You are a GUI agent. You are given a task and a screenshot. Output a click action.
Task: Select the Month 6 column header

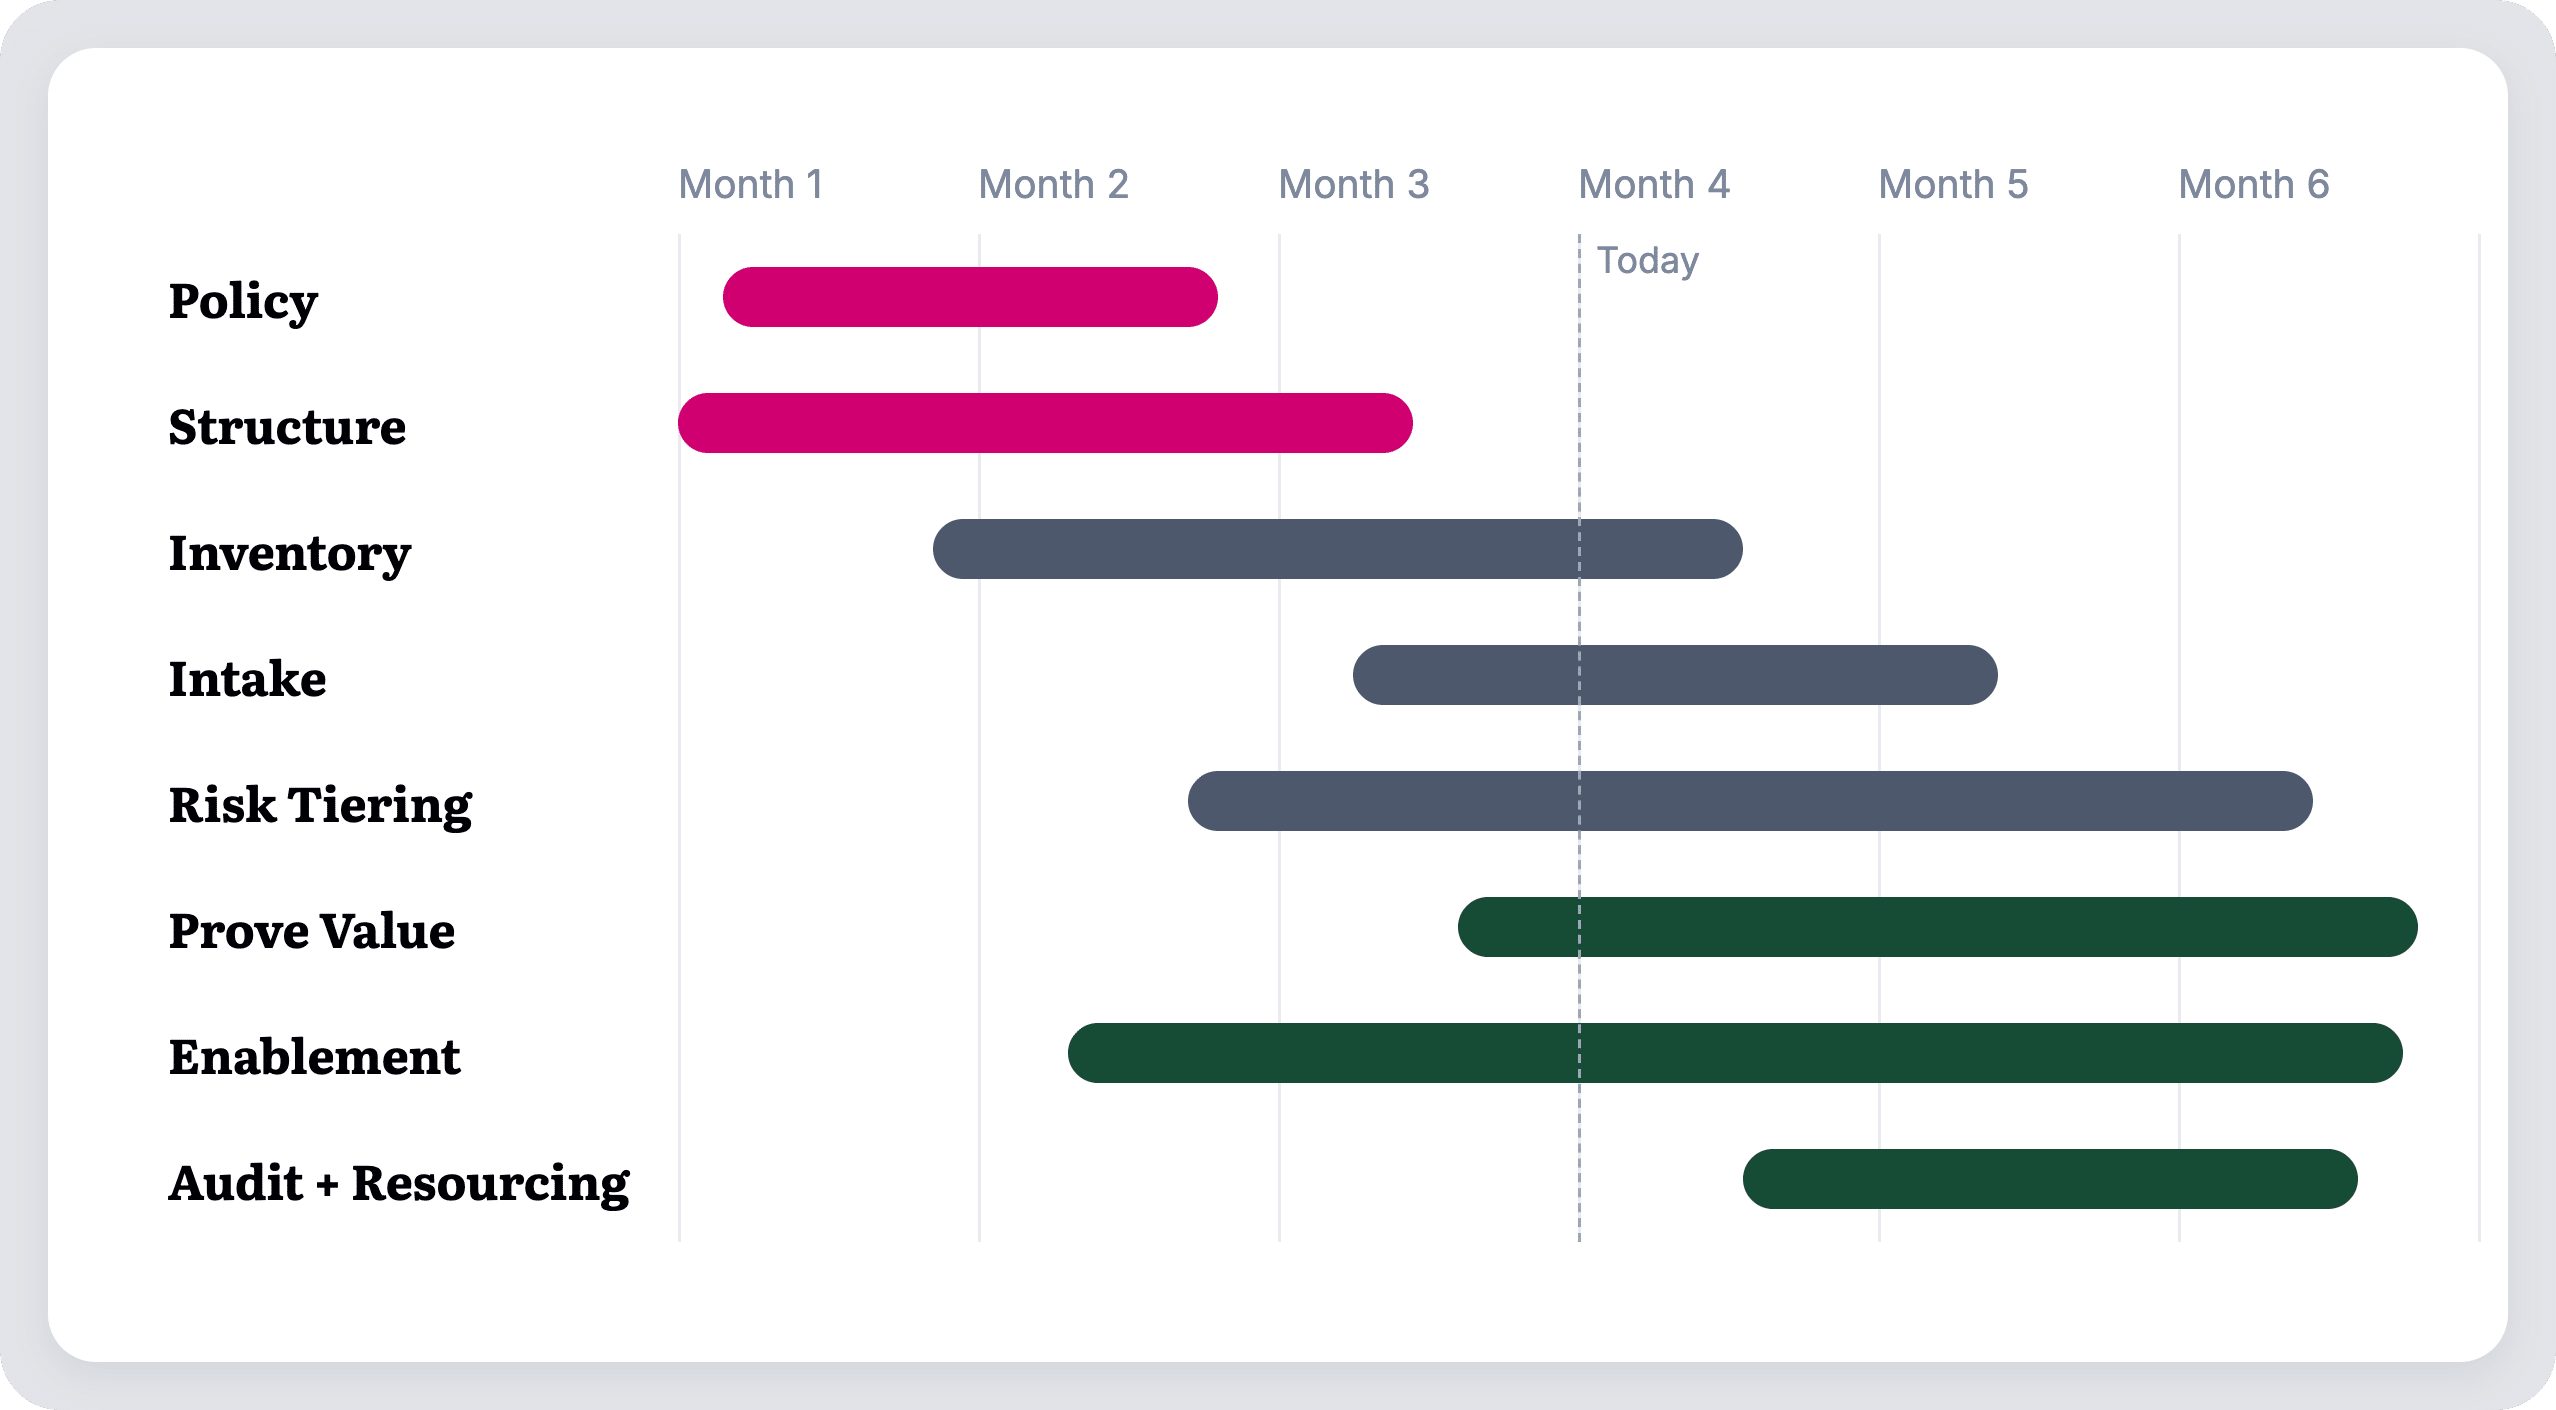(2254, 185)
